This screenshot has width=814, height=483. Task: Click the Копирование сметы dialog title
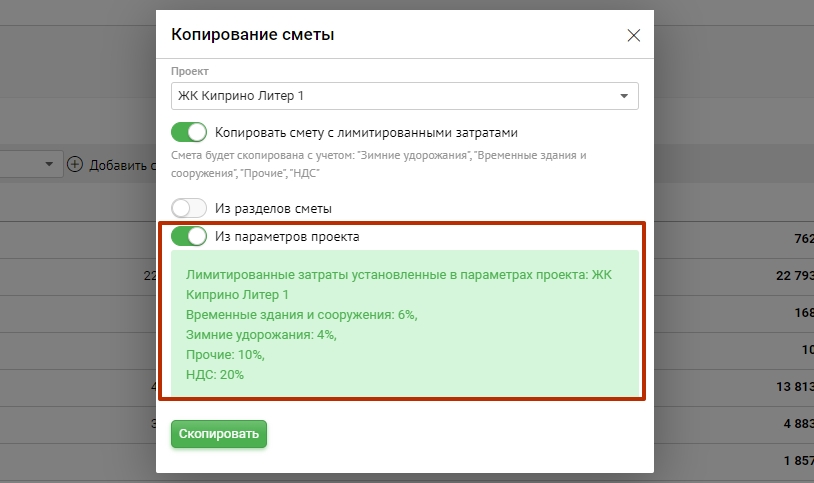pyautogui.click(x=253, y=35)
